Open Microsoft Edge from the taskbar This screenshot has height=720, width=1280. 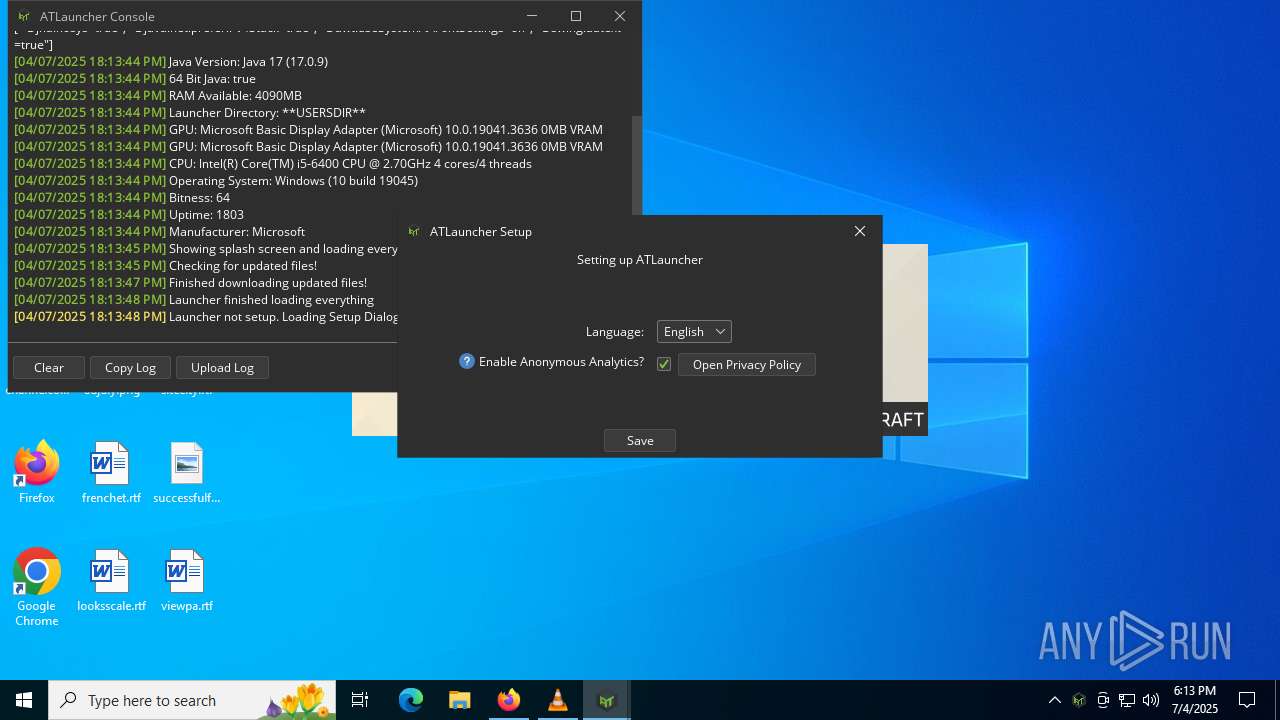click(411, 700)
